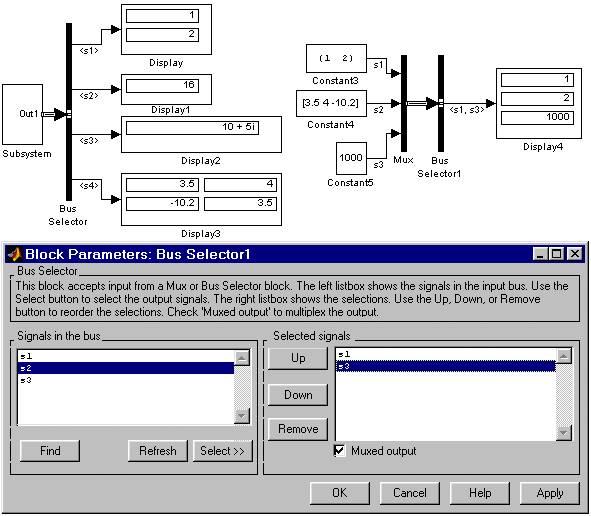
Task: Click the Refresh button
Action: click(x=158, y=451)
